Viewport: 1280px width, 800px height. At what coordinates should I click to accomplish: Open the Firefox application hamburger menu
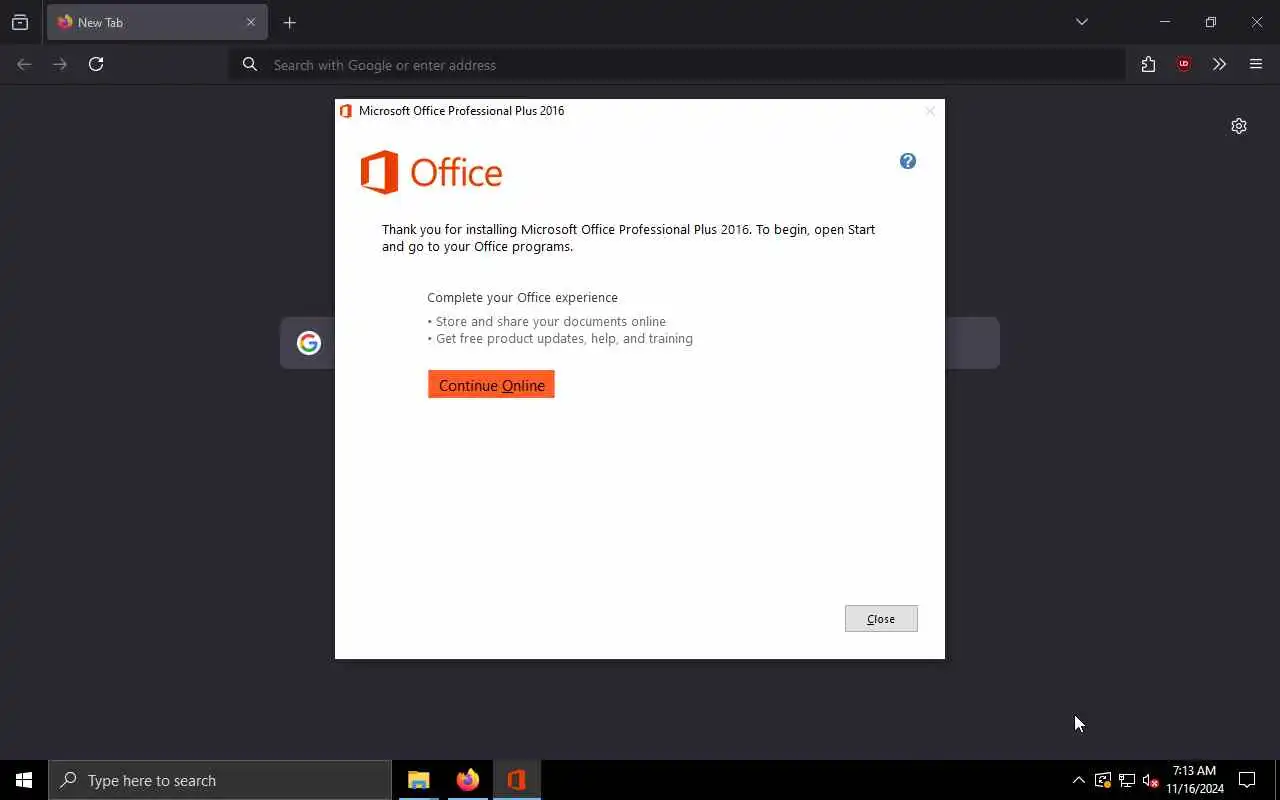coord(1256,64)
